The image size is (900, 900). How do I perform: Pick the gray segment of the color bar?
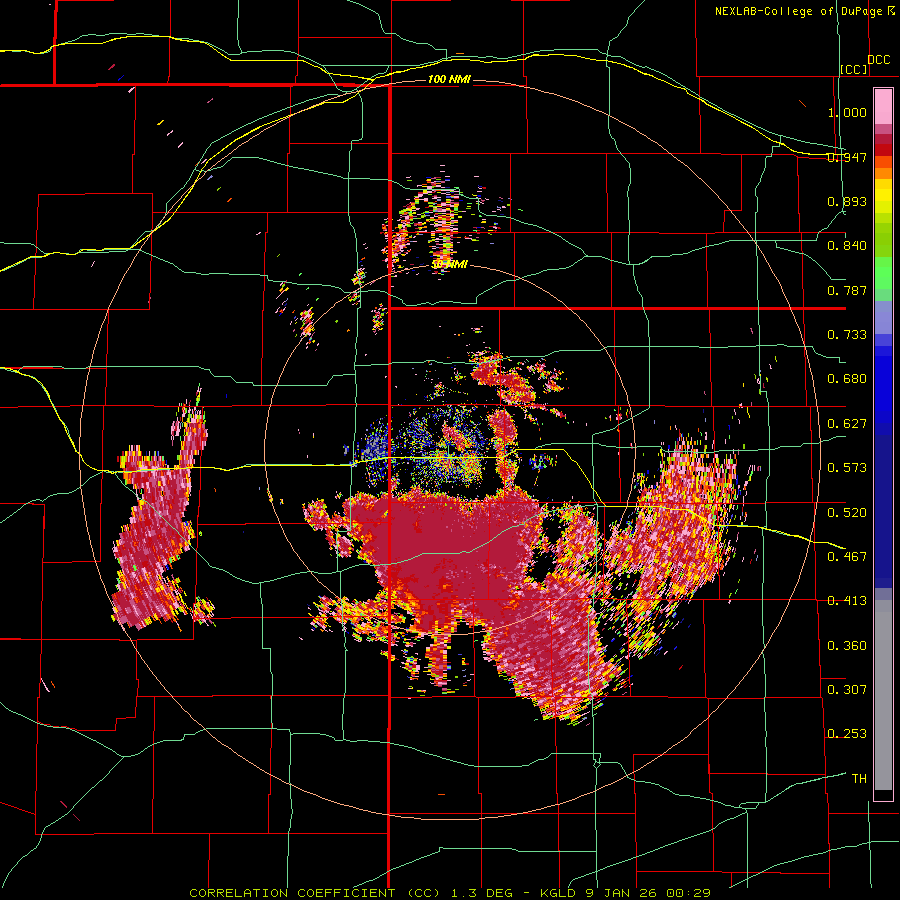tap(883, 695)
